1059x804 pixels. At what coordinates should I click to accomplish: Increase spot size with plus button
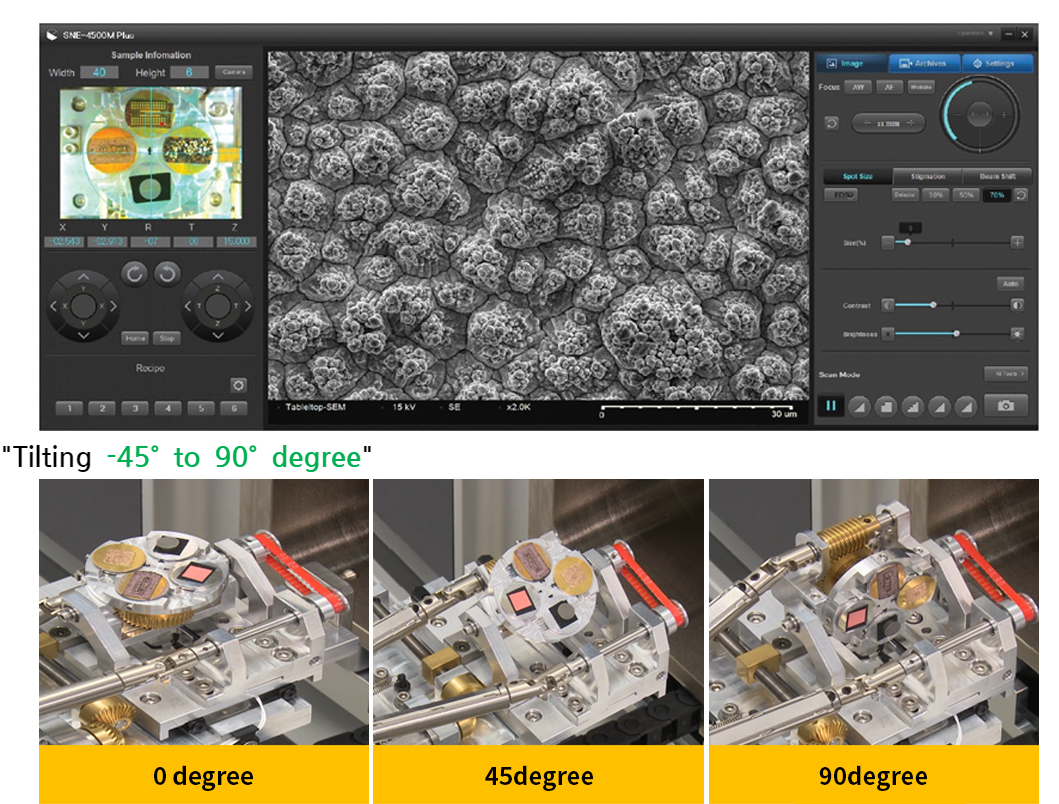(x=1017, y=243)
